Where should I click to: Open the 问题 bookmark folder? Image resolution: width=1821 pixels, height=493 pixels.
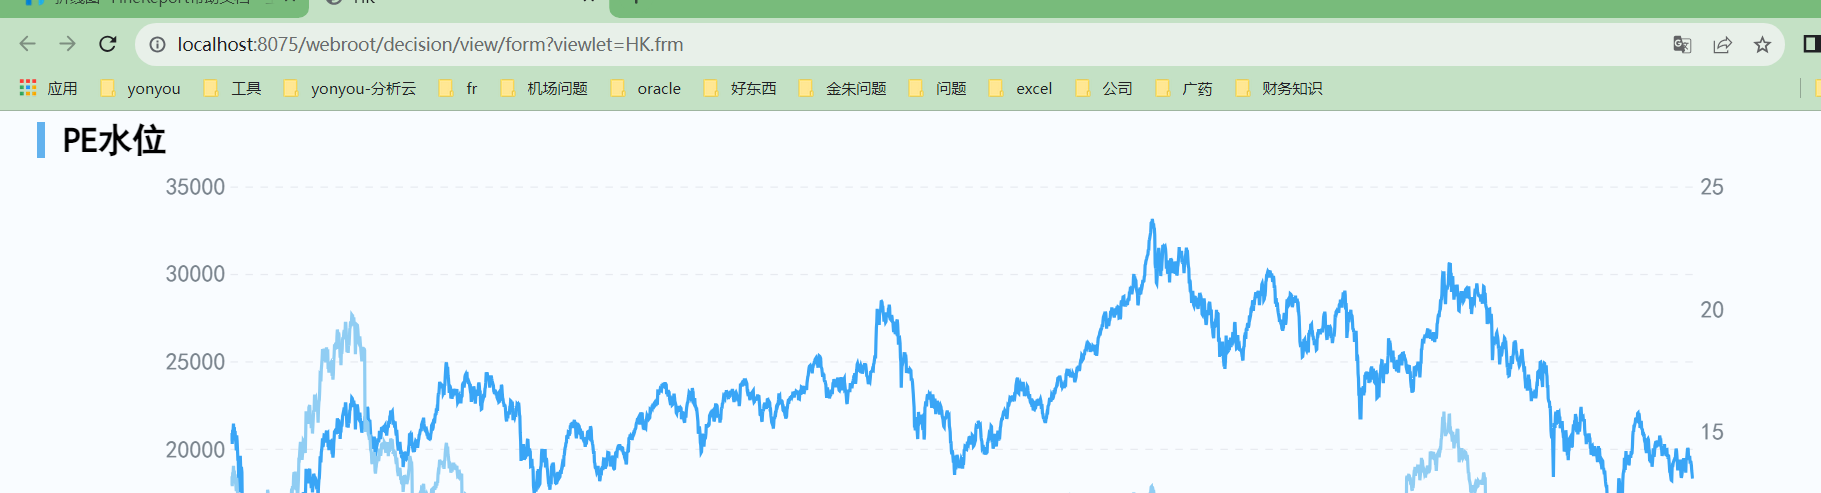938,88
